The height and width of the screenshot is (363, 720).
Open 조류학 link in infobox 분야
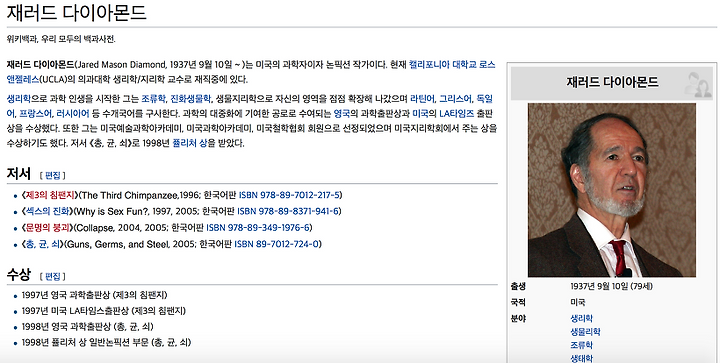pyautogui.click(x=581, y=345)
